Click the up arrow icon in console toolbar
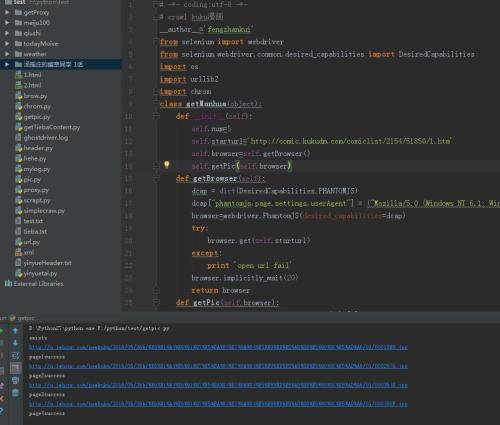 pos(15,330)
